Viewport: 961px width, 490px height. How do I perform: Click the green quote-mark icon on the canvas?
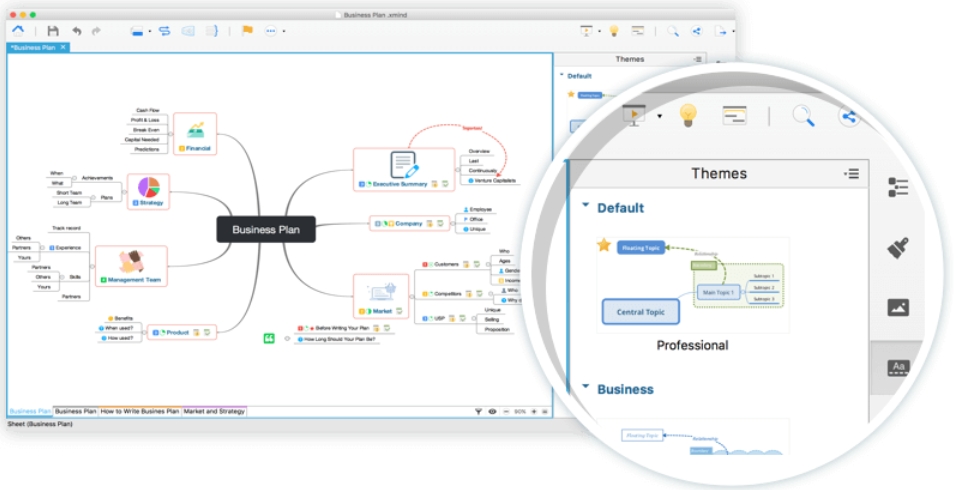pyautogui.click(x=269, y=338)
